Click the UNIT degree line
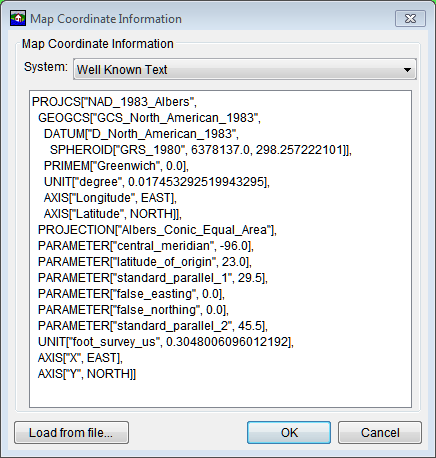The height and width of the screenshot is (458, 436). point(157,182)
